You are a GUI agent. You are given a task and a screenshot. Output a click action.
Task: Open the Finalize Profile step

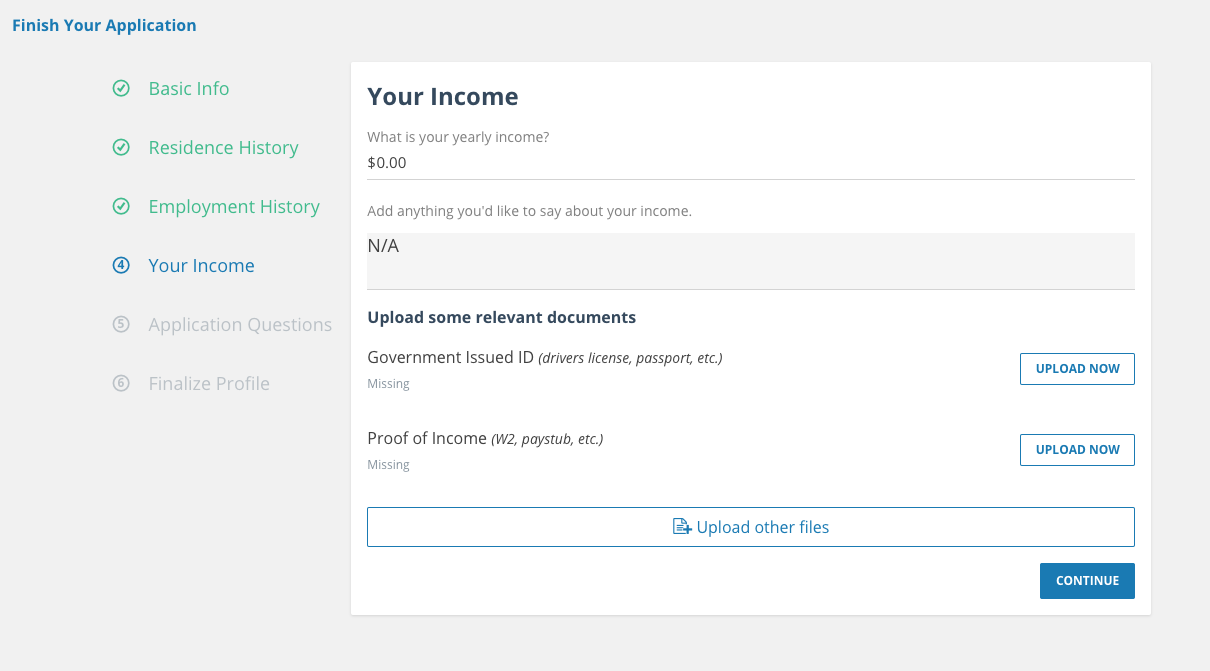(209, 384)
